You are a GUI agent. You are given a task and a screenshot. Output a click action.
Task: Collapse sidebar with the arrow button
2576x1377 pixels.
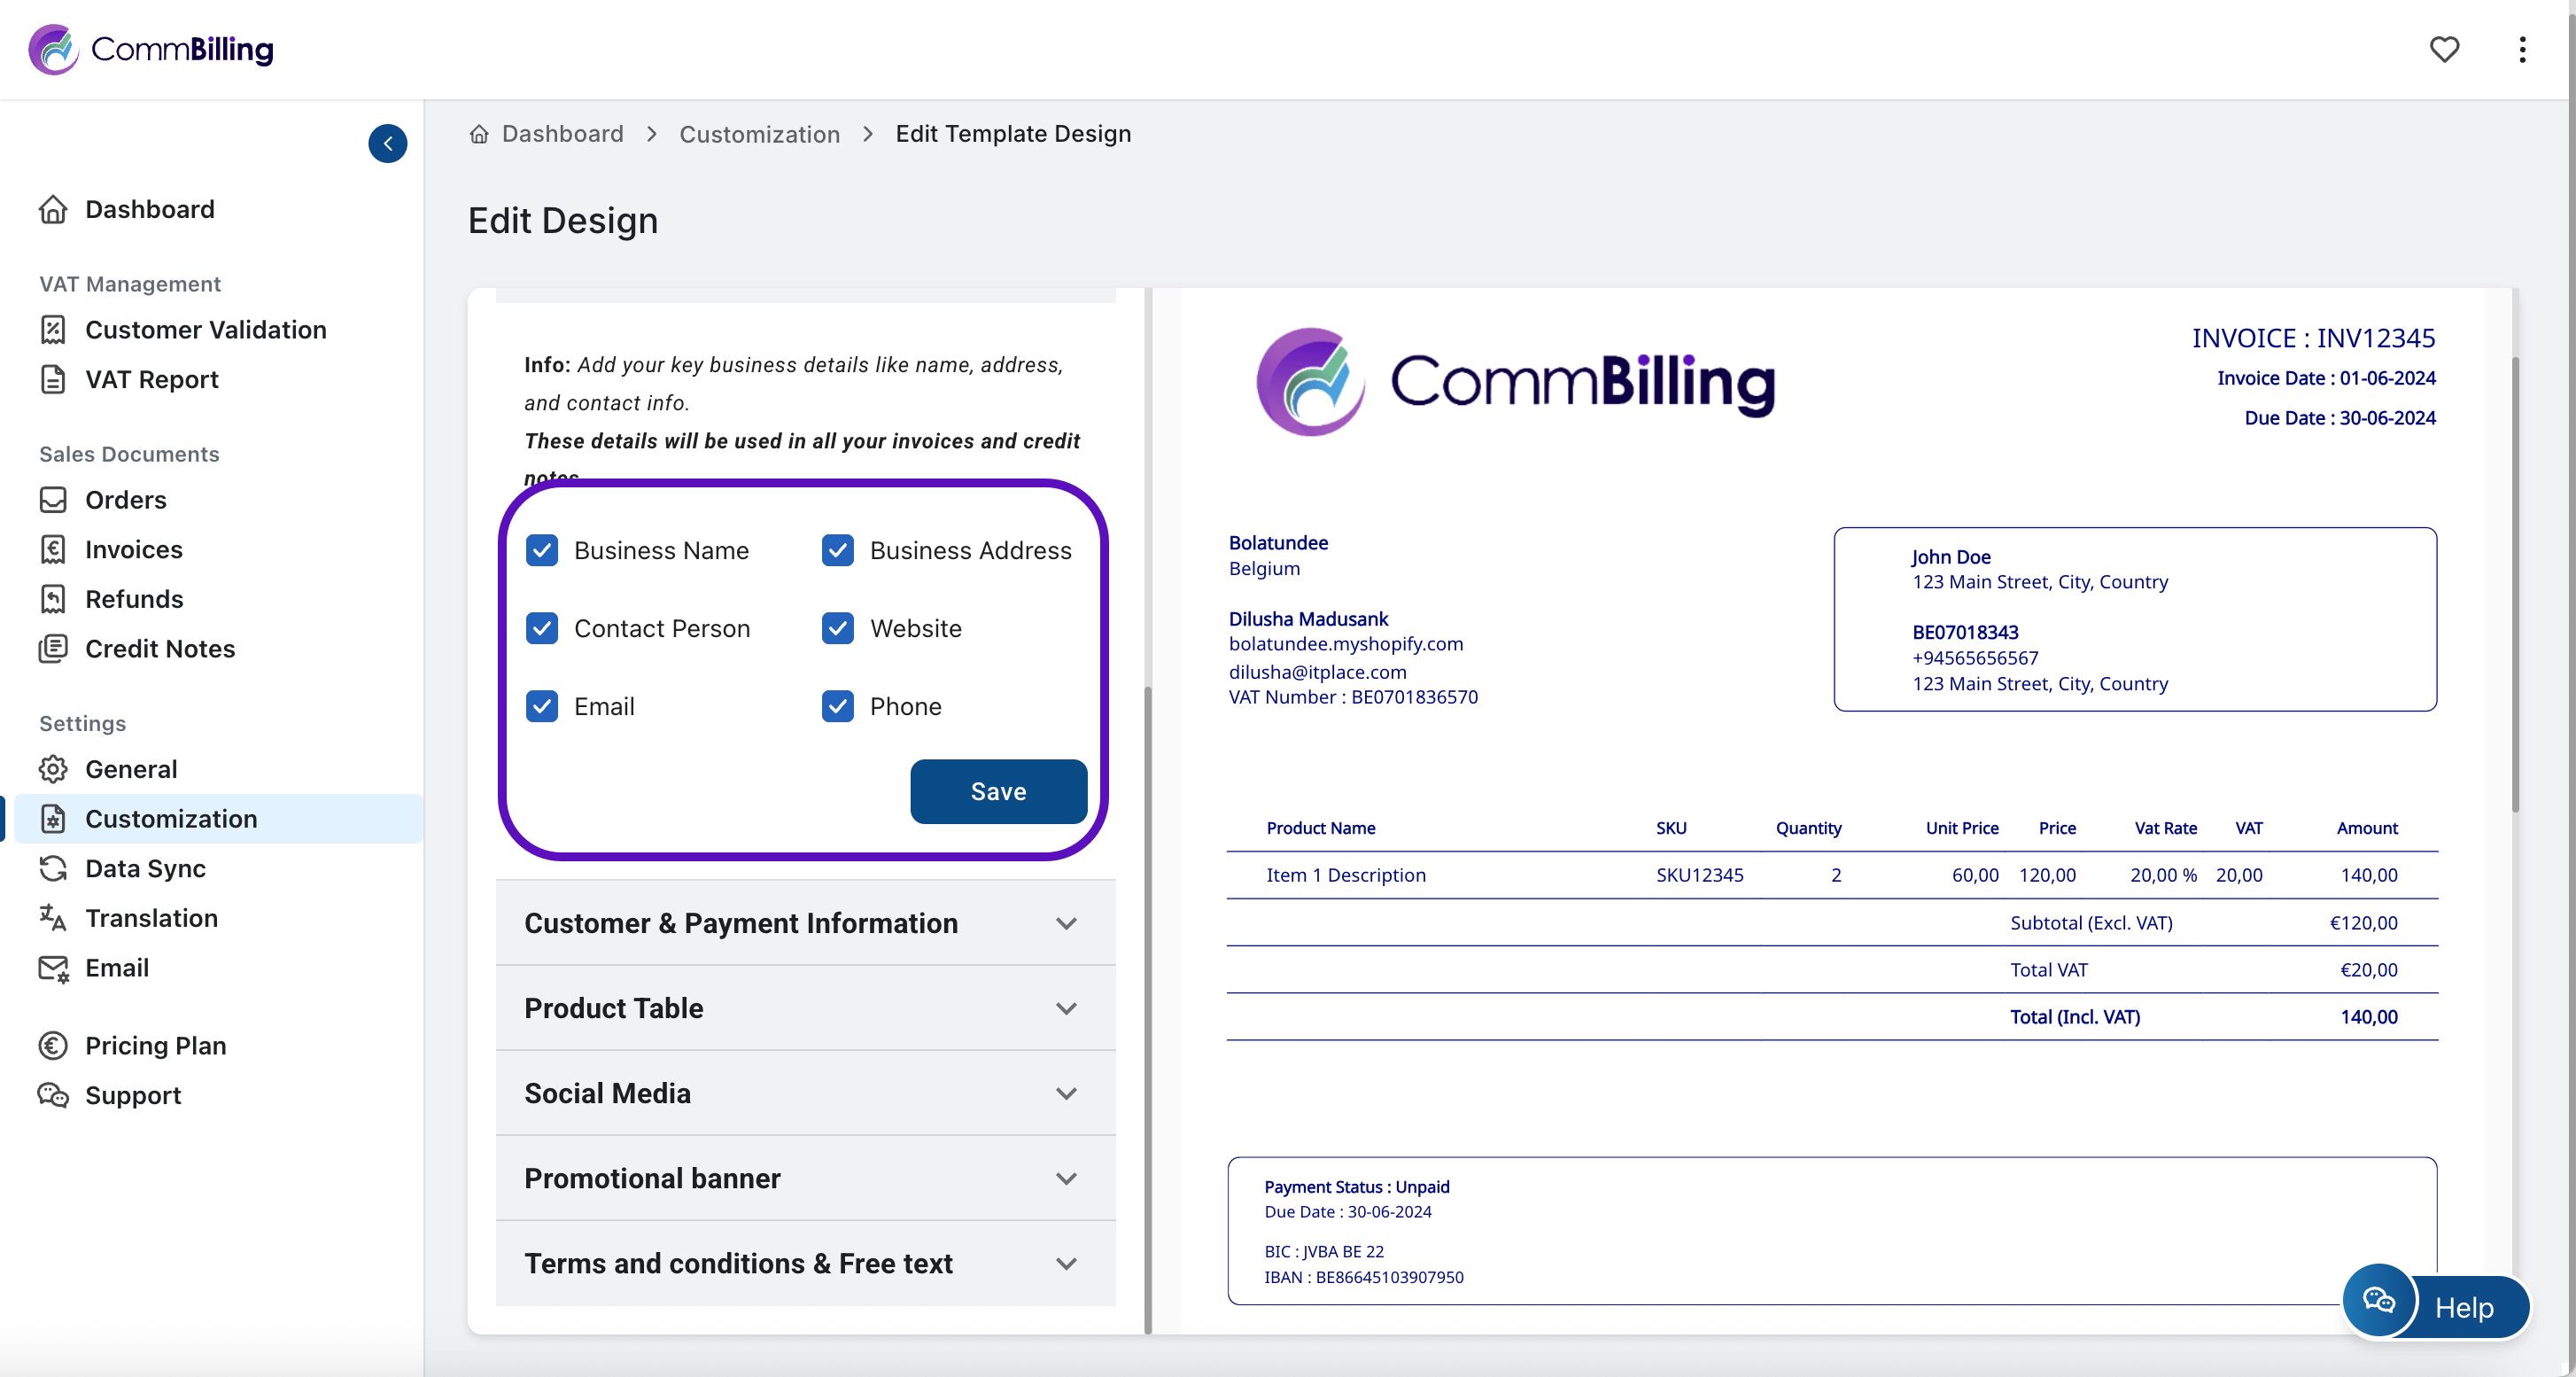[387, 143]
